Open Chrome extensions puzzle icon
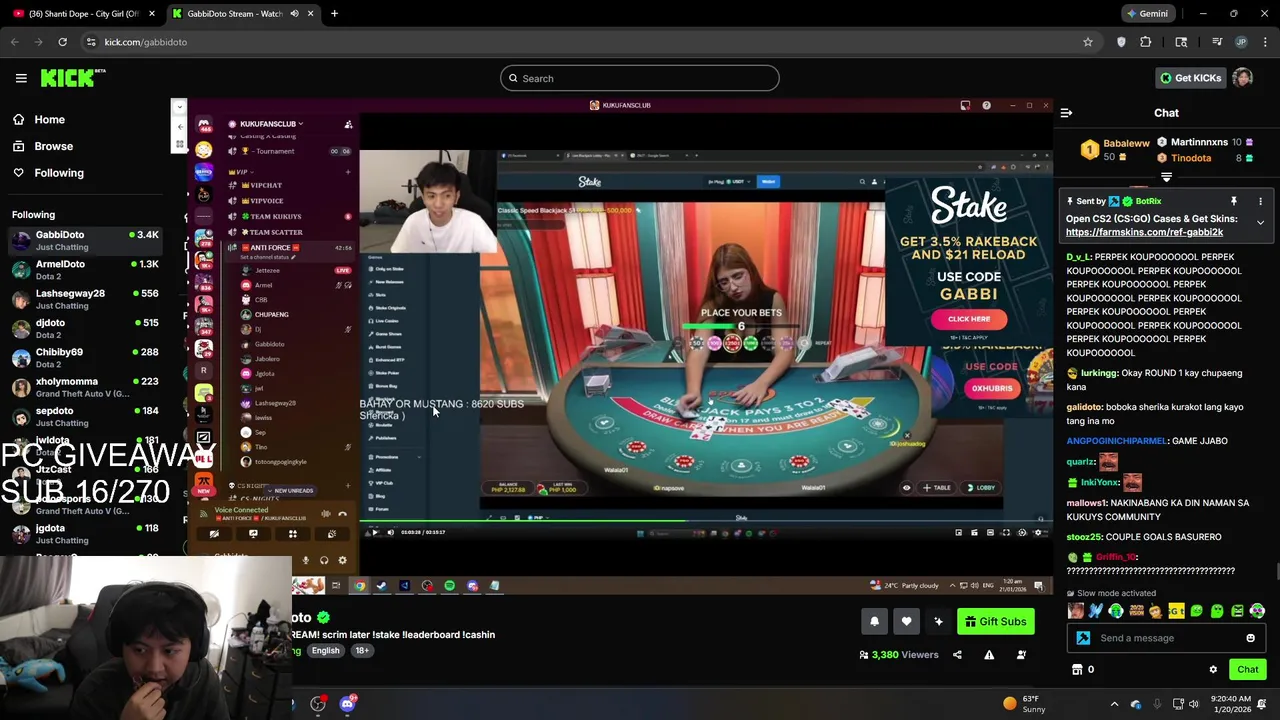This screenshot has width=1280, height=720. (1146, 42)
